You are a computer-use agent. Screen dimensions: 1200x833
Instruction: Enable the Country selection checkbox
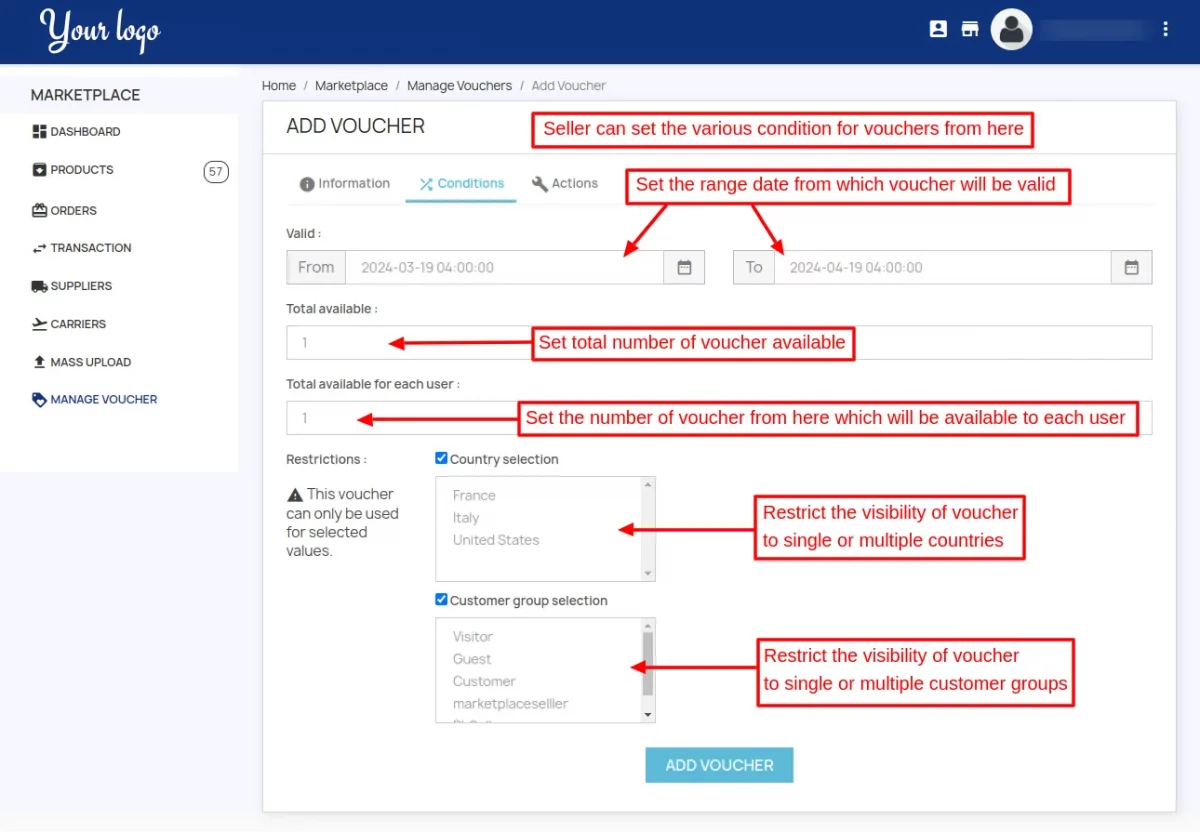tap(441, 458)
